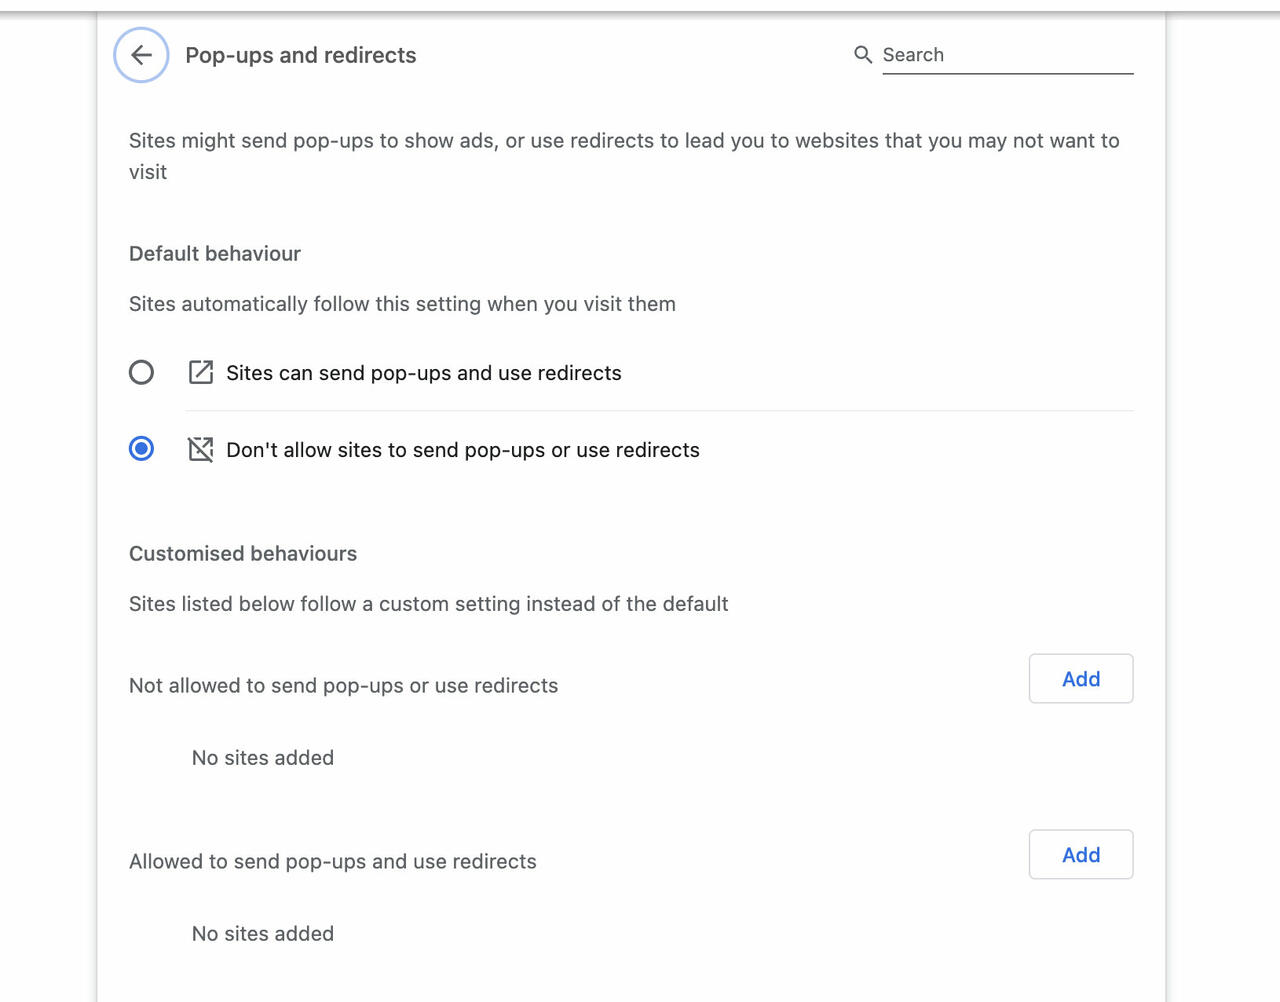The width and height of the screenshot is (1280, 1002).
Task: Select 'Don't allow sites' radio button
Action: [x=142, y=449]
